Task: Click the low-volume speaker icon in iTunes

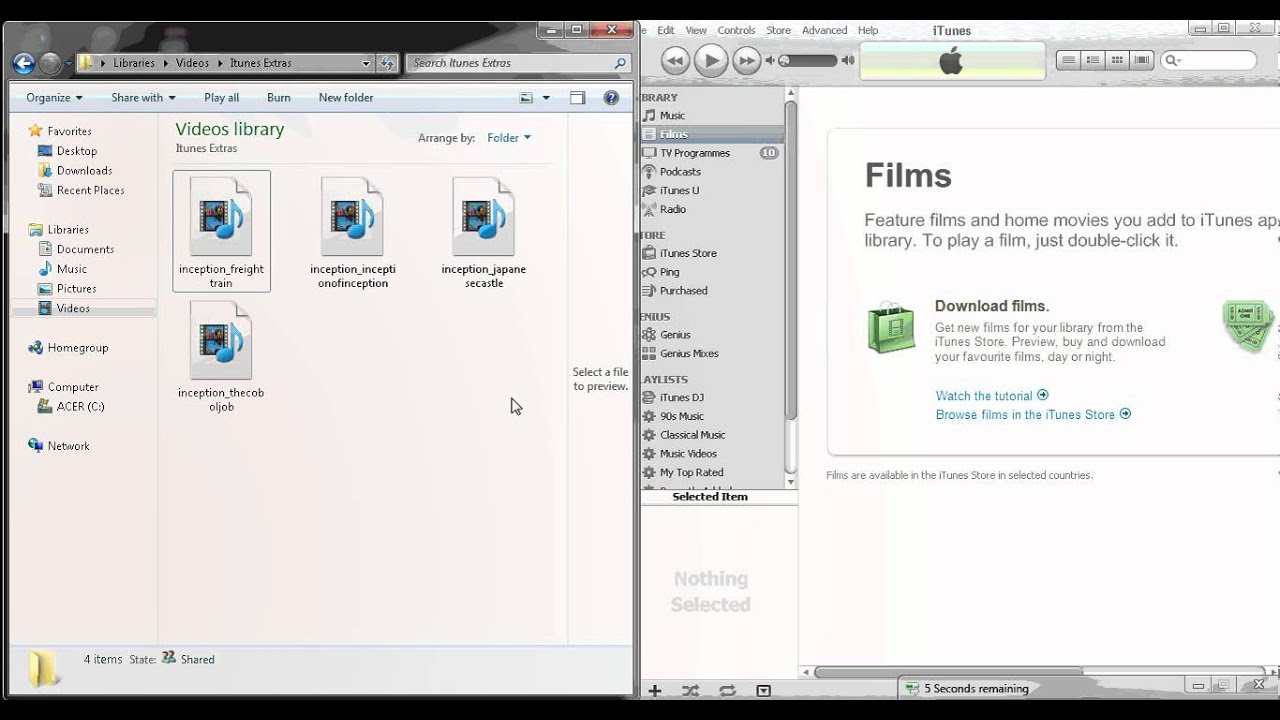Action: (x=771, y=61)
